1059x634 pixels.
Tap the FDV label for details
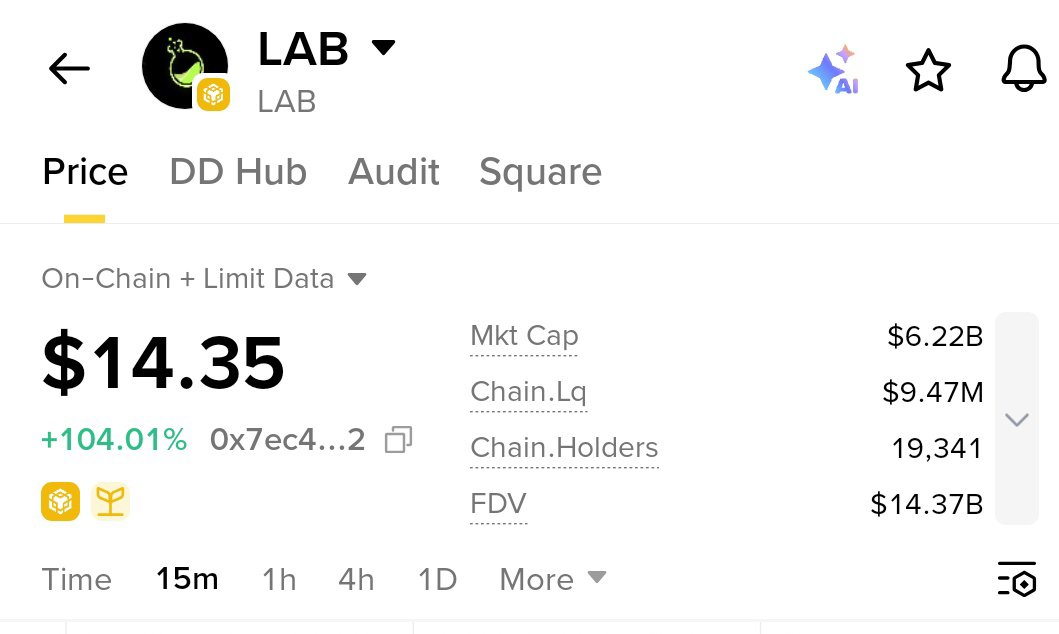(x=498, y=504)
